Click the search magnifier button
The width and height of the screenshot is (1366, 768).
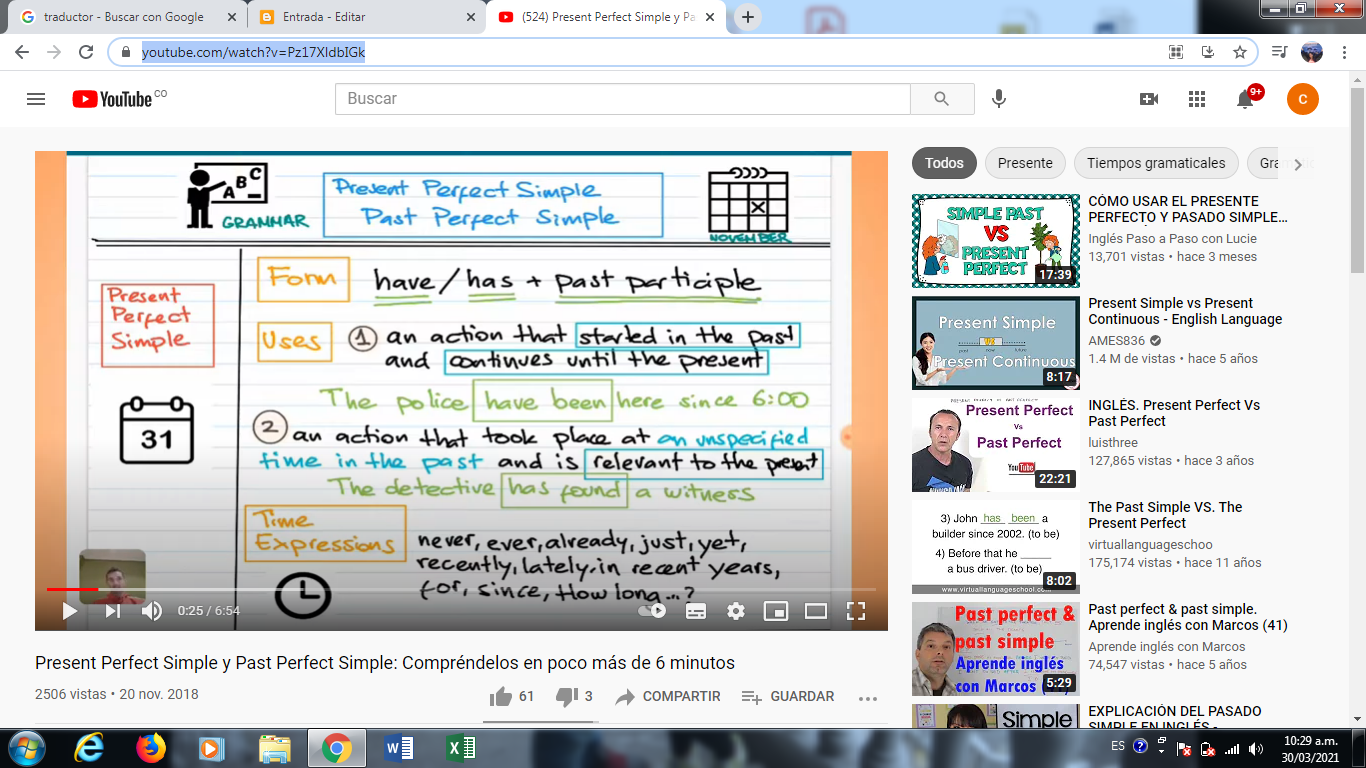coord(942,99)
